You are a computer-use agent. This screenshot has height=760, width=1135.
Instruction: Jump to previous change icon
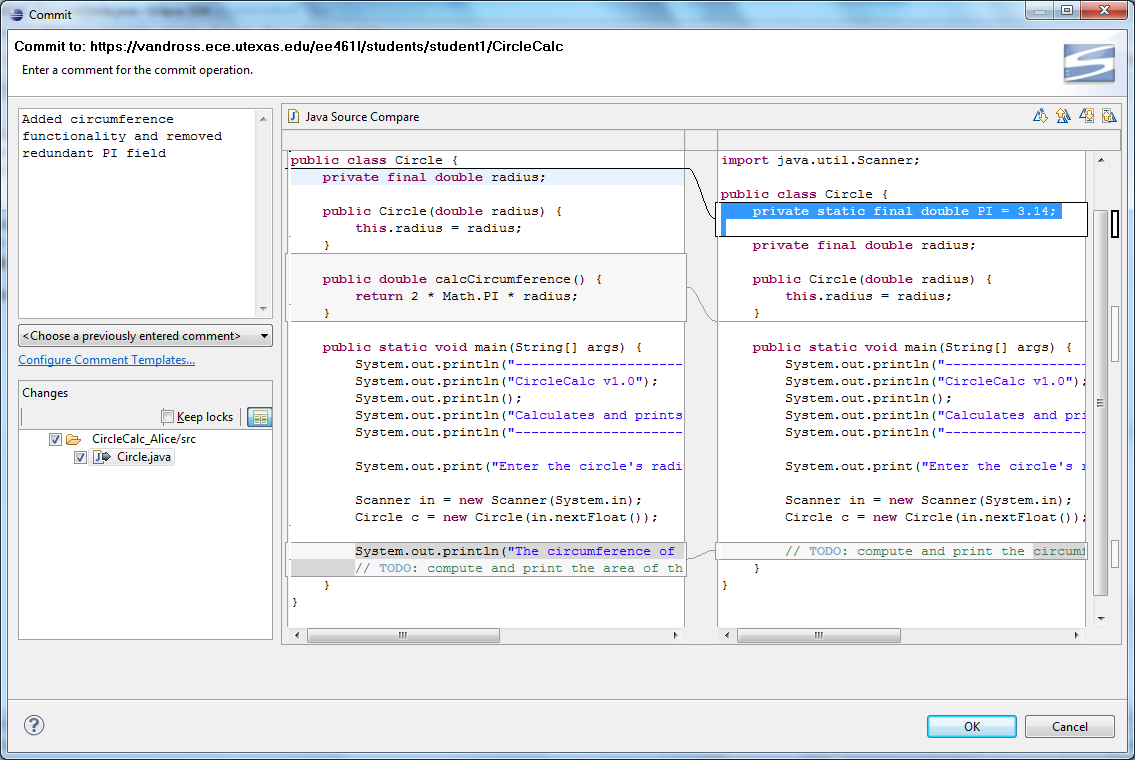(x=1108, y=116)
